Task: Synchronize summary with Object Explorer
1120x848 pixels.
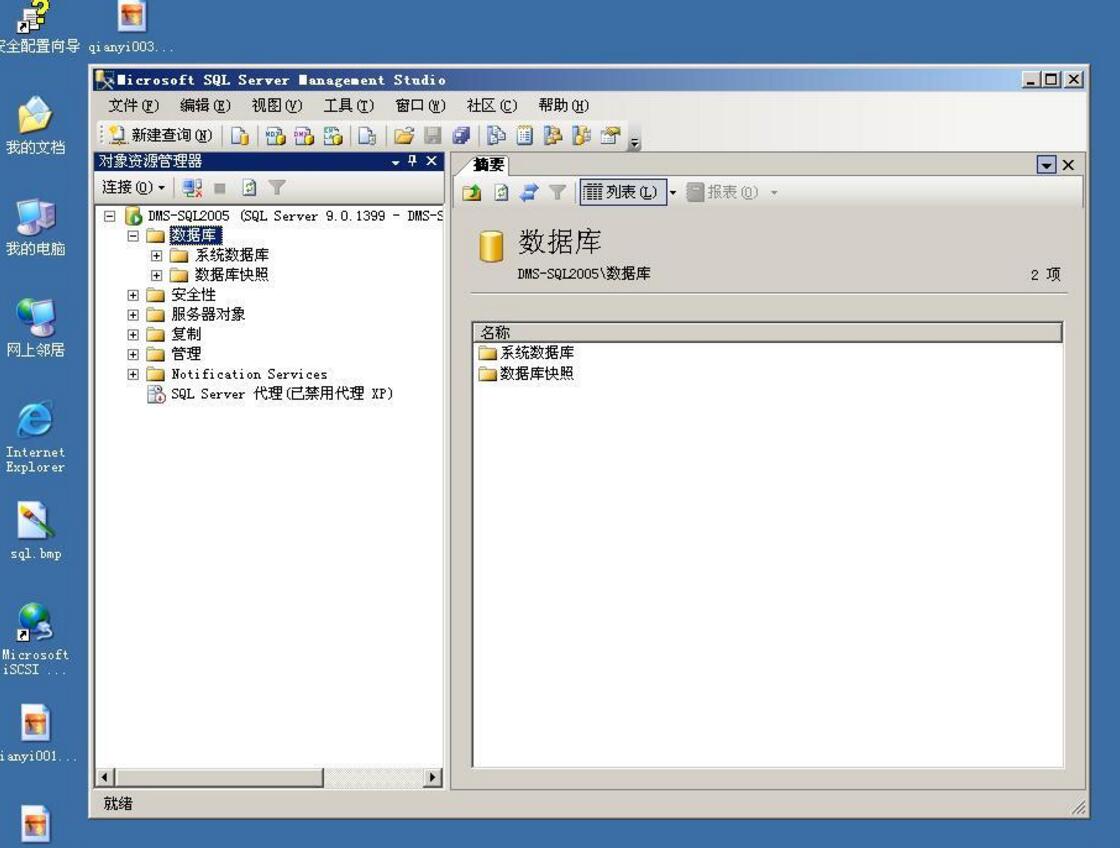Action: pos(529,192)
